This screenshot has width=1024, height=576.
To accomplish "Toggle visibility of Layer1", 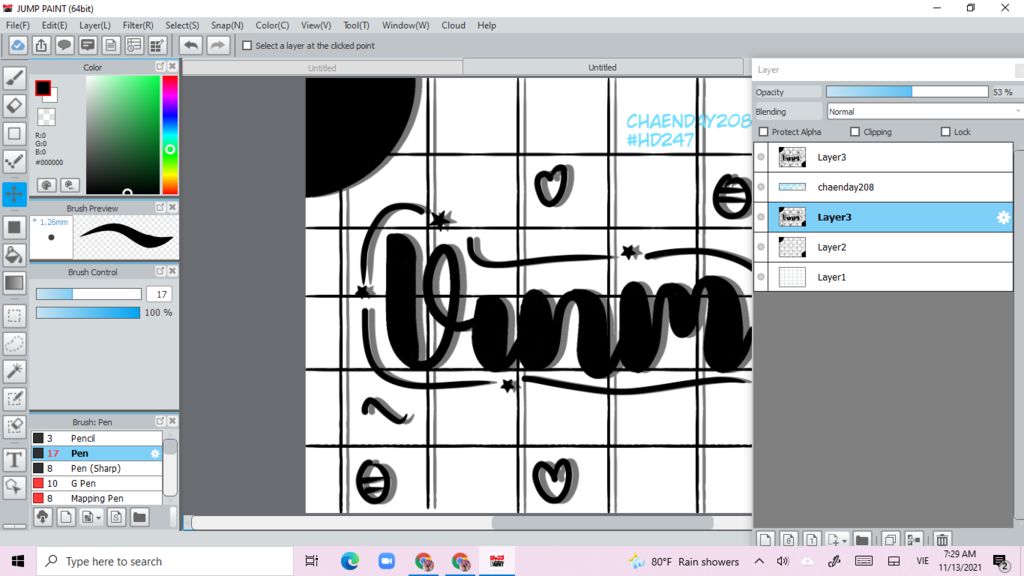I will (x=761, y=277).
